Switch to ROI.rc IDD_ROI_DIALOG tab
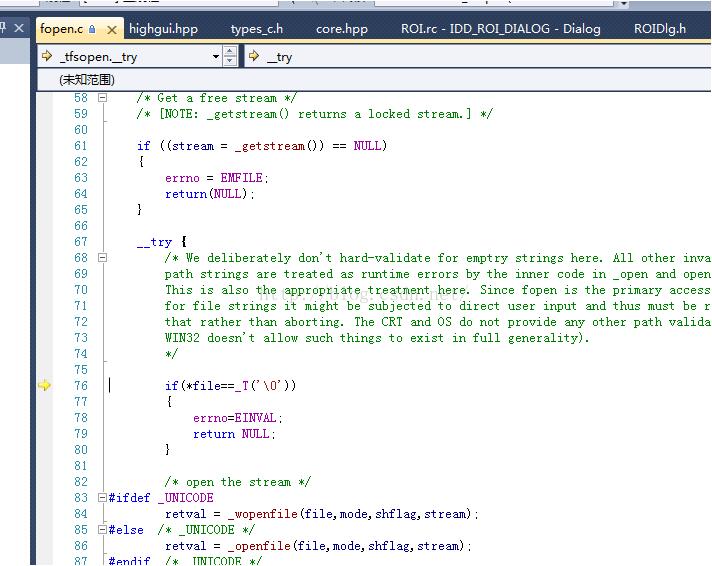Screen dimensions: 712x566 click(x=500, y=29)
